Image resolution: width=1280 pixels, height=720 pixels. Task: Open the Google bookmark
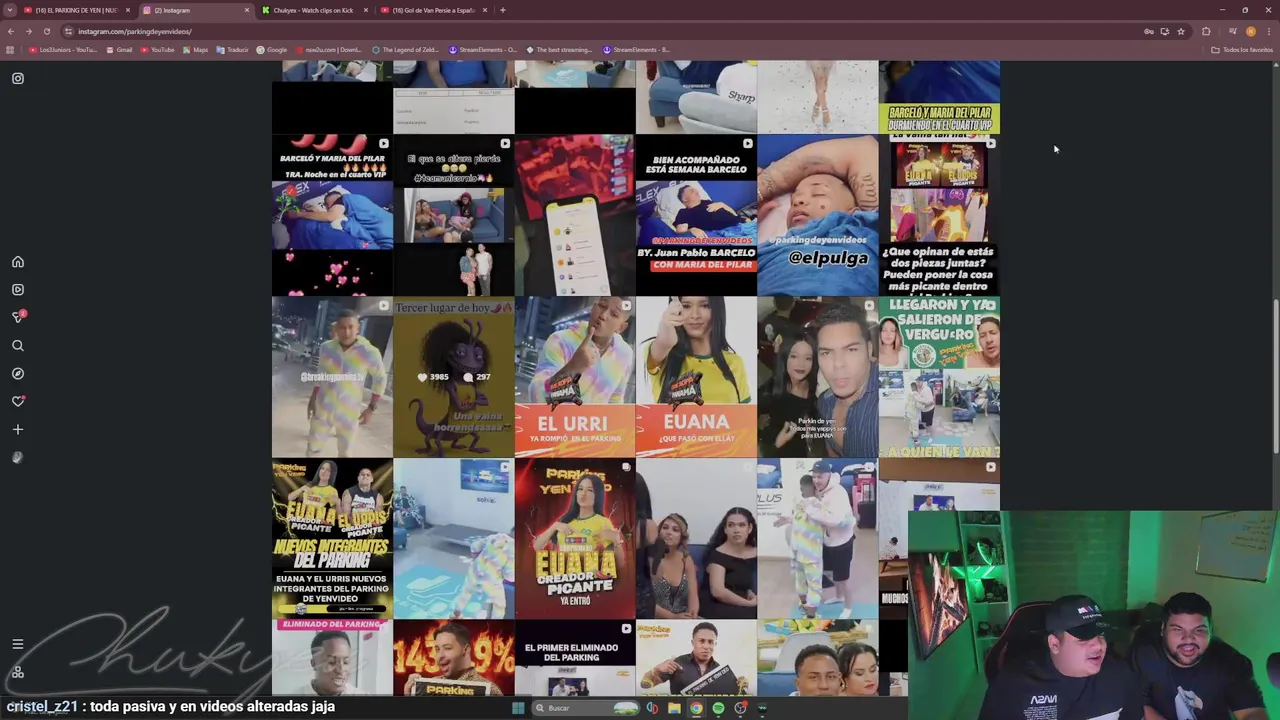coord(272,50)
